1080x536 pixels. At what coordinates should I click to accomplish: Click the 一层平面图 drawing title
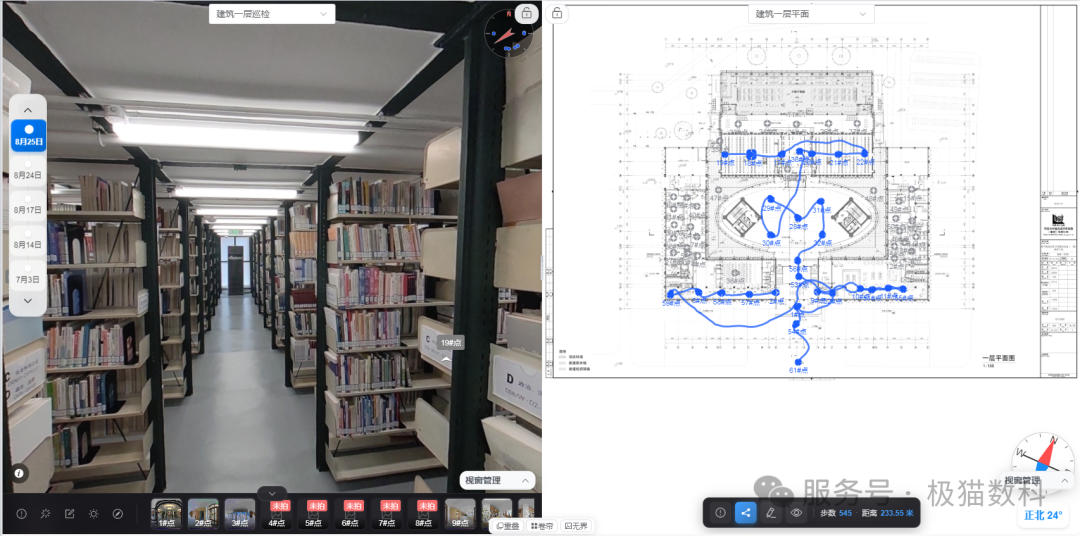(x=1001, y=358)
